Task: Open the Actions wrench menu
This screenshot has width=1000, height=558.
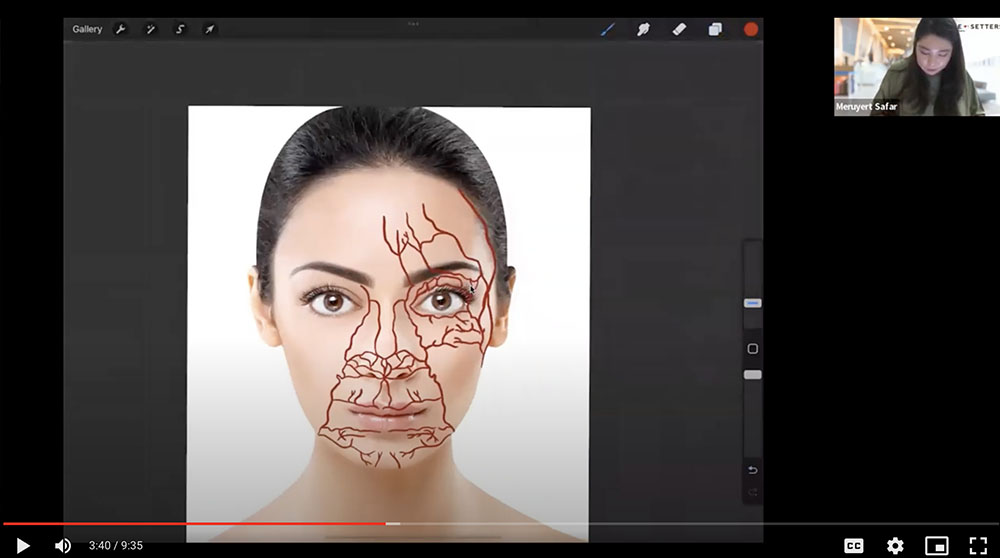Action: 120,29
